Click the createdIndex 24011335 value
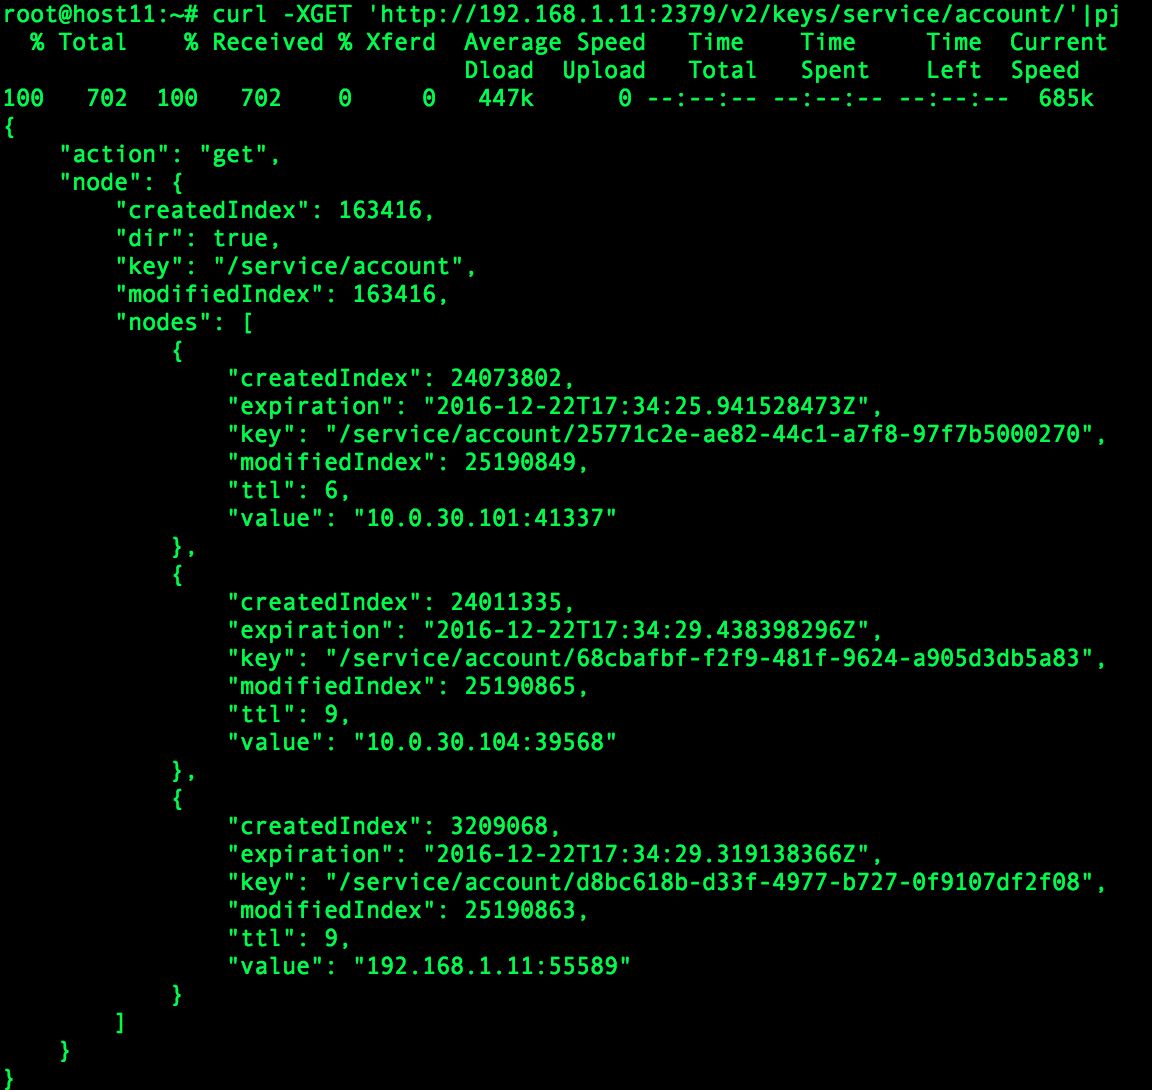 click(x=506, y=603)
